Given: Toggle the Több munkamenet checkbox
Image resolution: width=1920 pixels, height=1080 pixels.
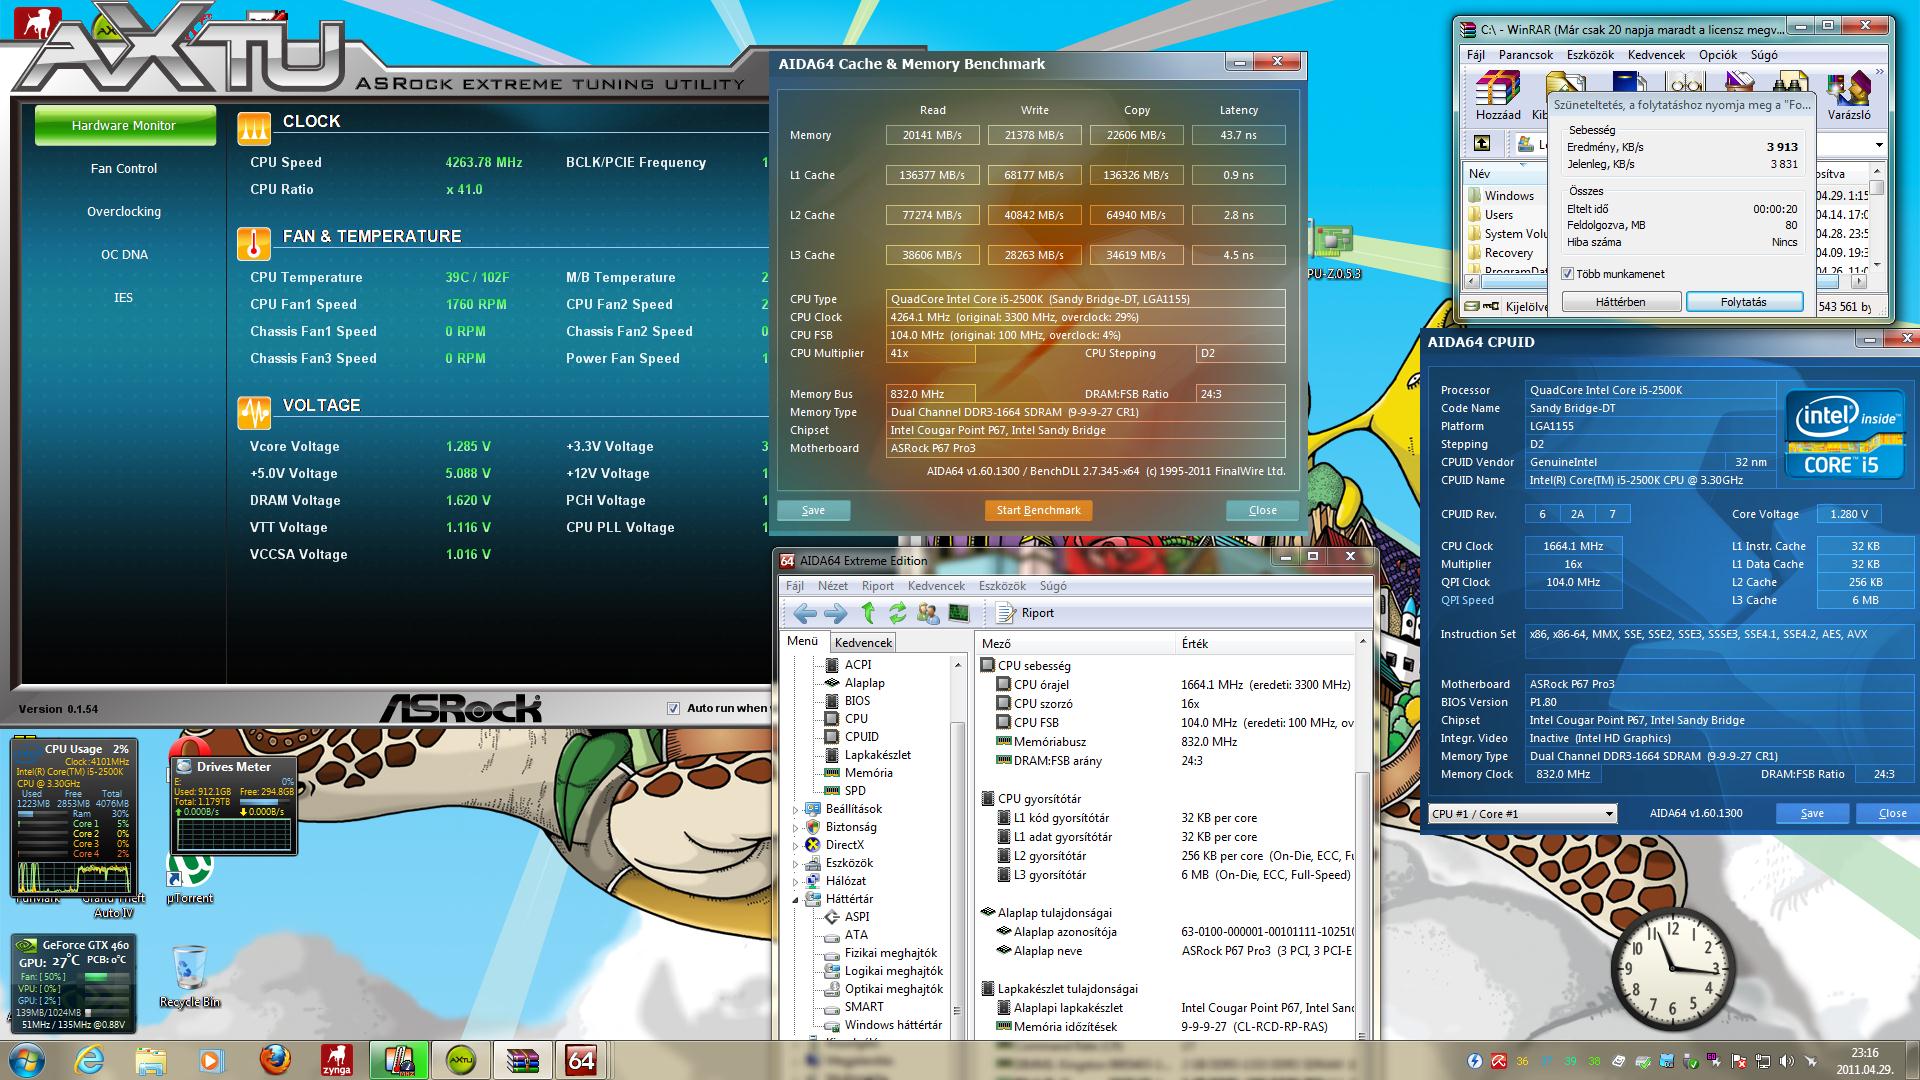Looking at the screenshot, I should click(x=1568, y=274).
